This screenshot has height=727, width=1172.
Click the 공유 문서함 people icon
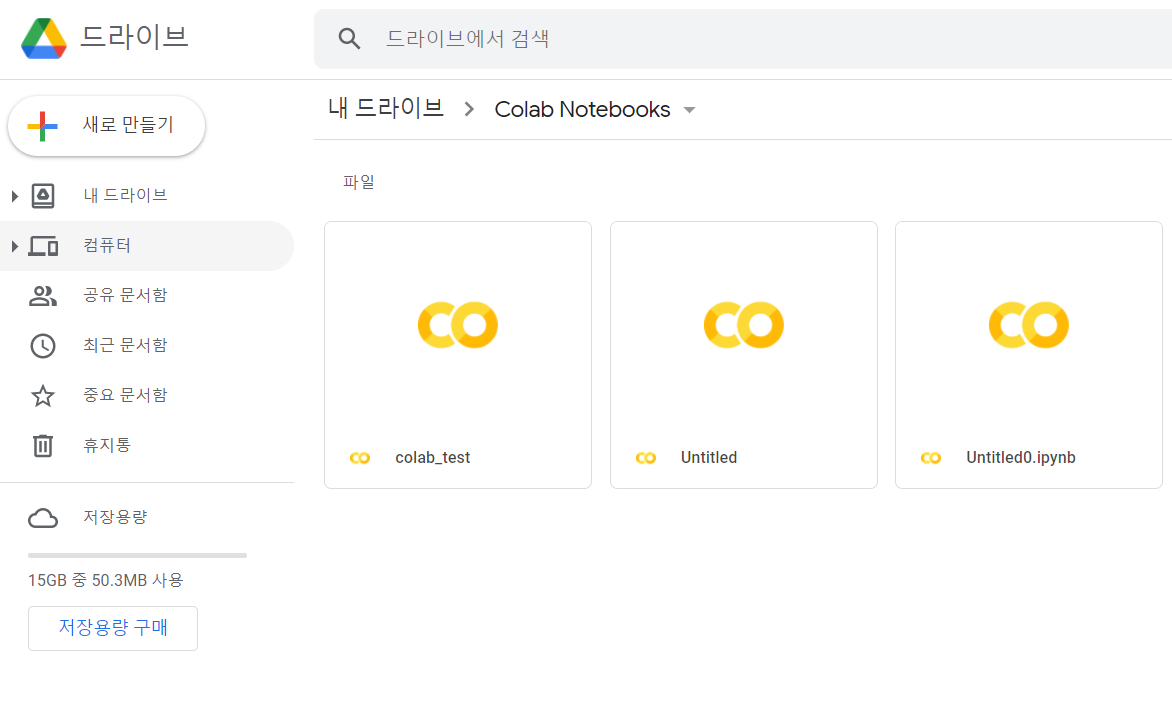[43, 296]
